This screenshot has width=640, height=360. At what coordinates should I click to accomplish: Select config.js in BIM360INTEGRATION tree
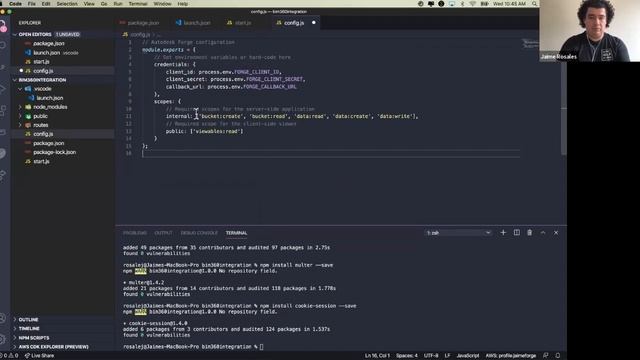[43, 134]
